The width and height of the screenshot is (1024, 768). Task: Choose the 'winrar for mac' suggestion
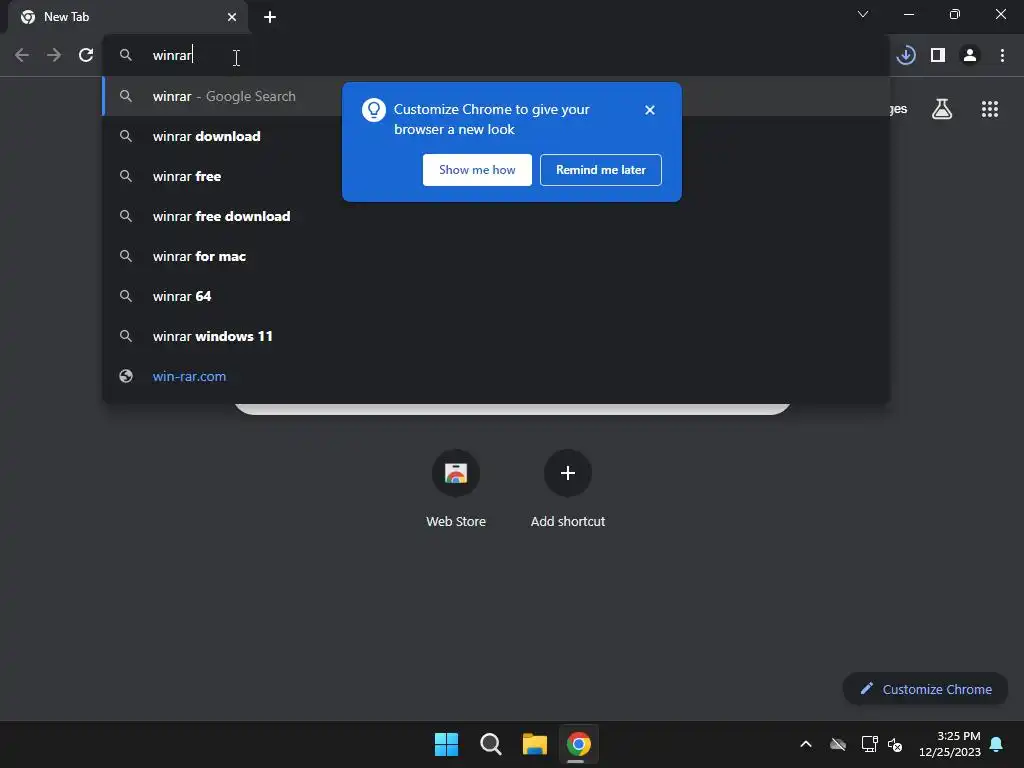pos(496,256)
